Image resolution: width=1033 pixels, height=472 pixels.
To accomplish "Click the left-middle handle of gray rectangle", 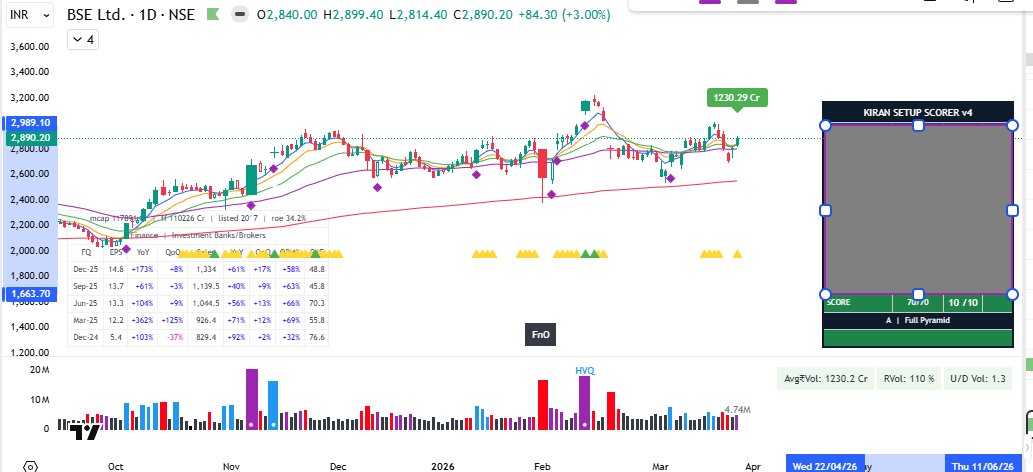I will tap(825, 210).
